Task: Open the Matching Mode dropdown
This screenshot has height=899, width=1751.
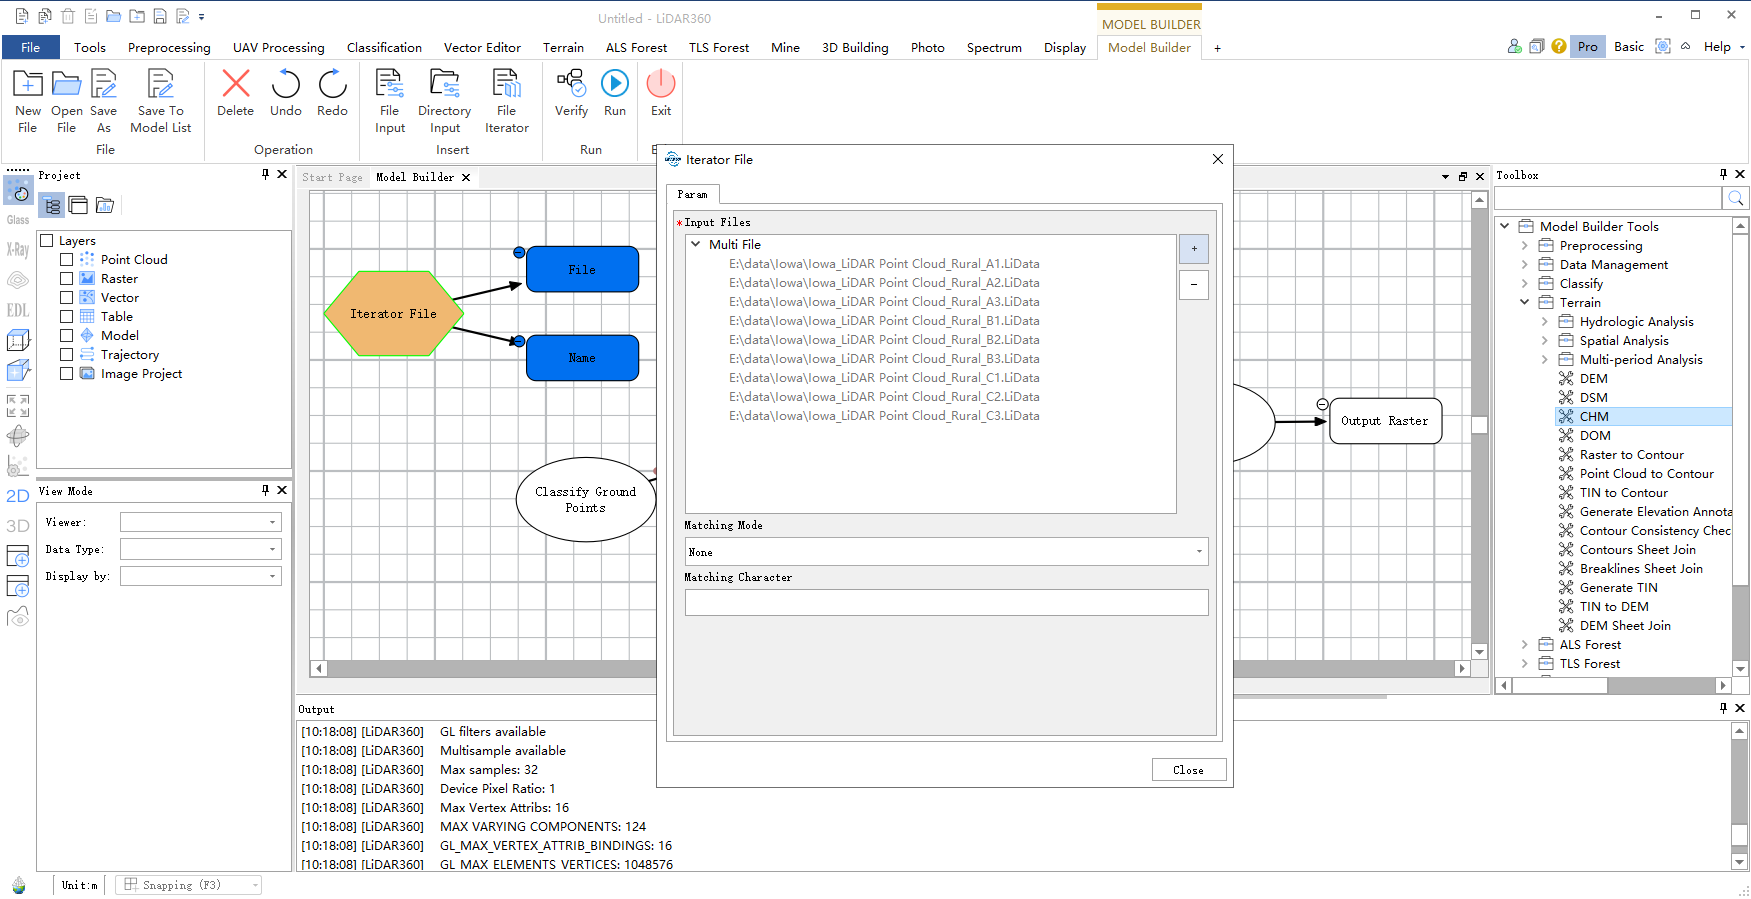Action: 946,552
